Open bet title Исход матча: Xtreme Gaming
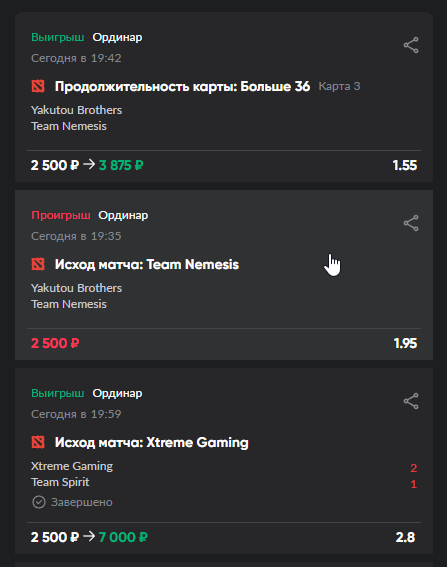Image resolution: width=447 pixels, height=567 pixels. (152, 443)
